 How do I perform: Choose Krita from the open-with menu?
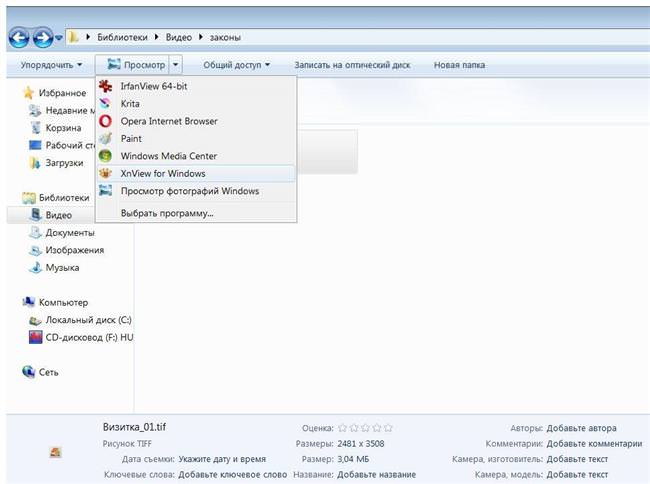(196, 104)
